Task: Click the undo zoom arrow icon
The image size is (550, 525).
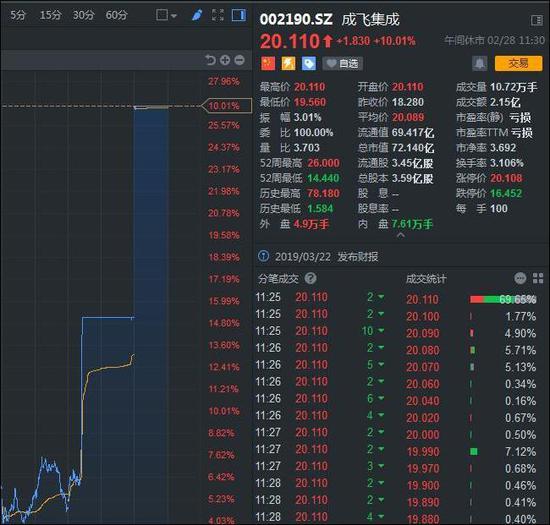Action: coord(210,60)
